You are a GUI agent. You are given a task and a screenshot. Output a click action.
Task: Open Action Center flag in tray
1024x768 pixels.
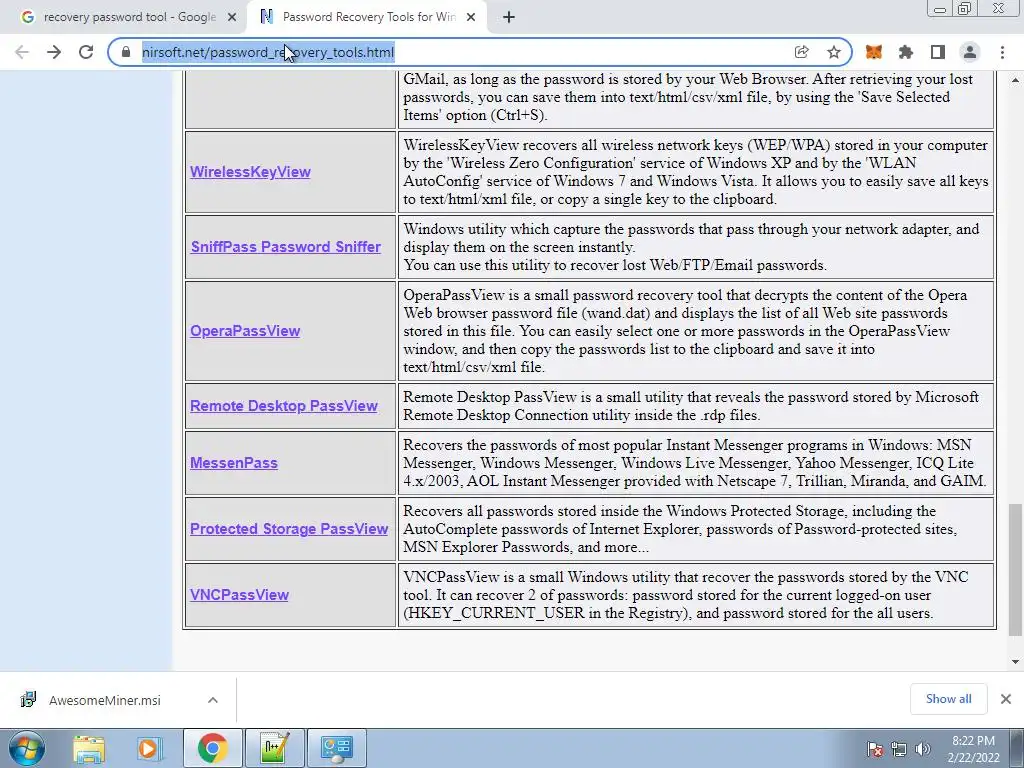[x=875, y=749]
